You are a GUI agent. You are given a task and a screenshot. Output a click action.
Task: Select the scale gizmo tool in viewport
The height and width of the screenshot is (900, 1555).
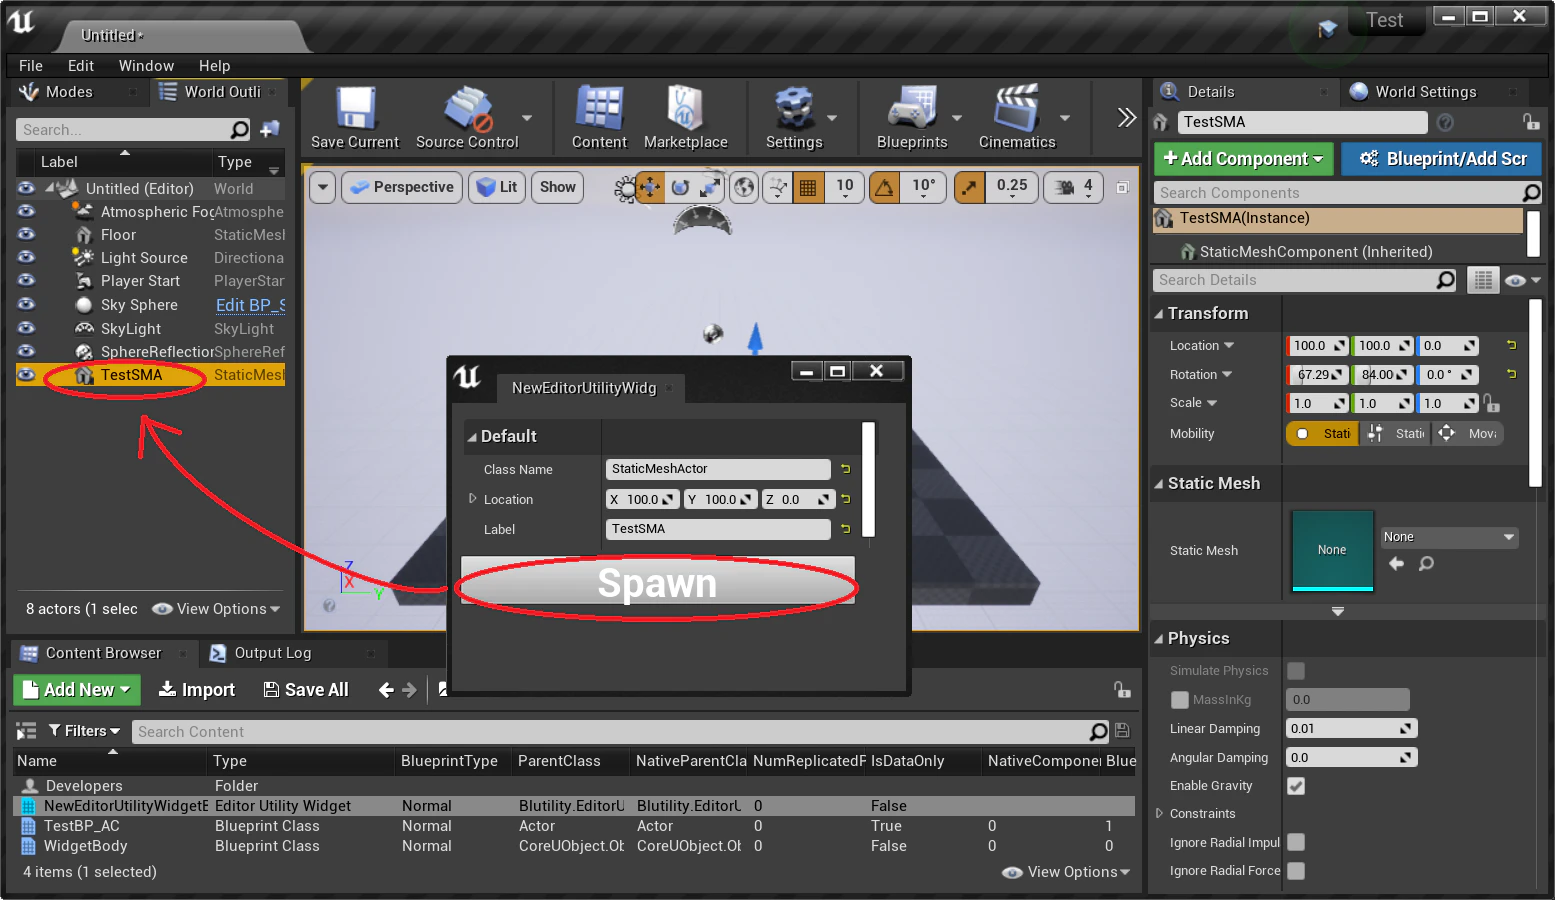point(711,187)
